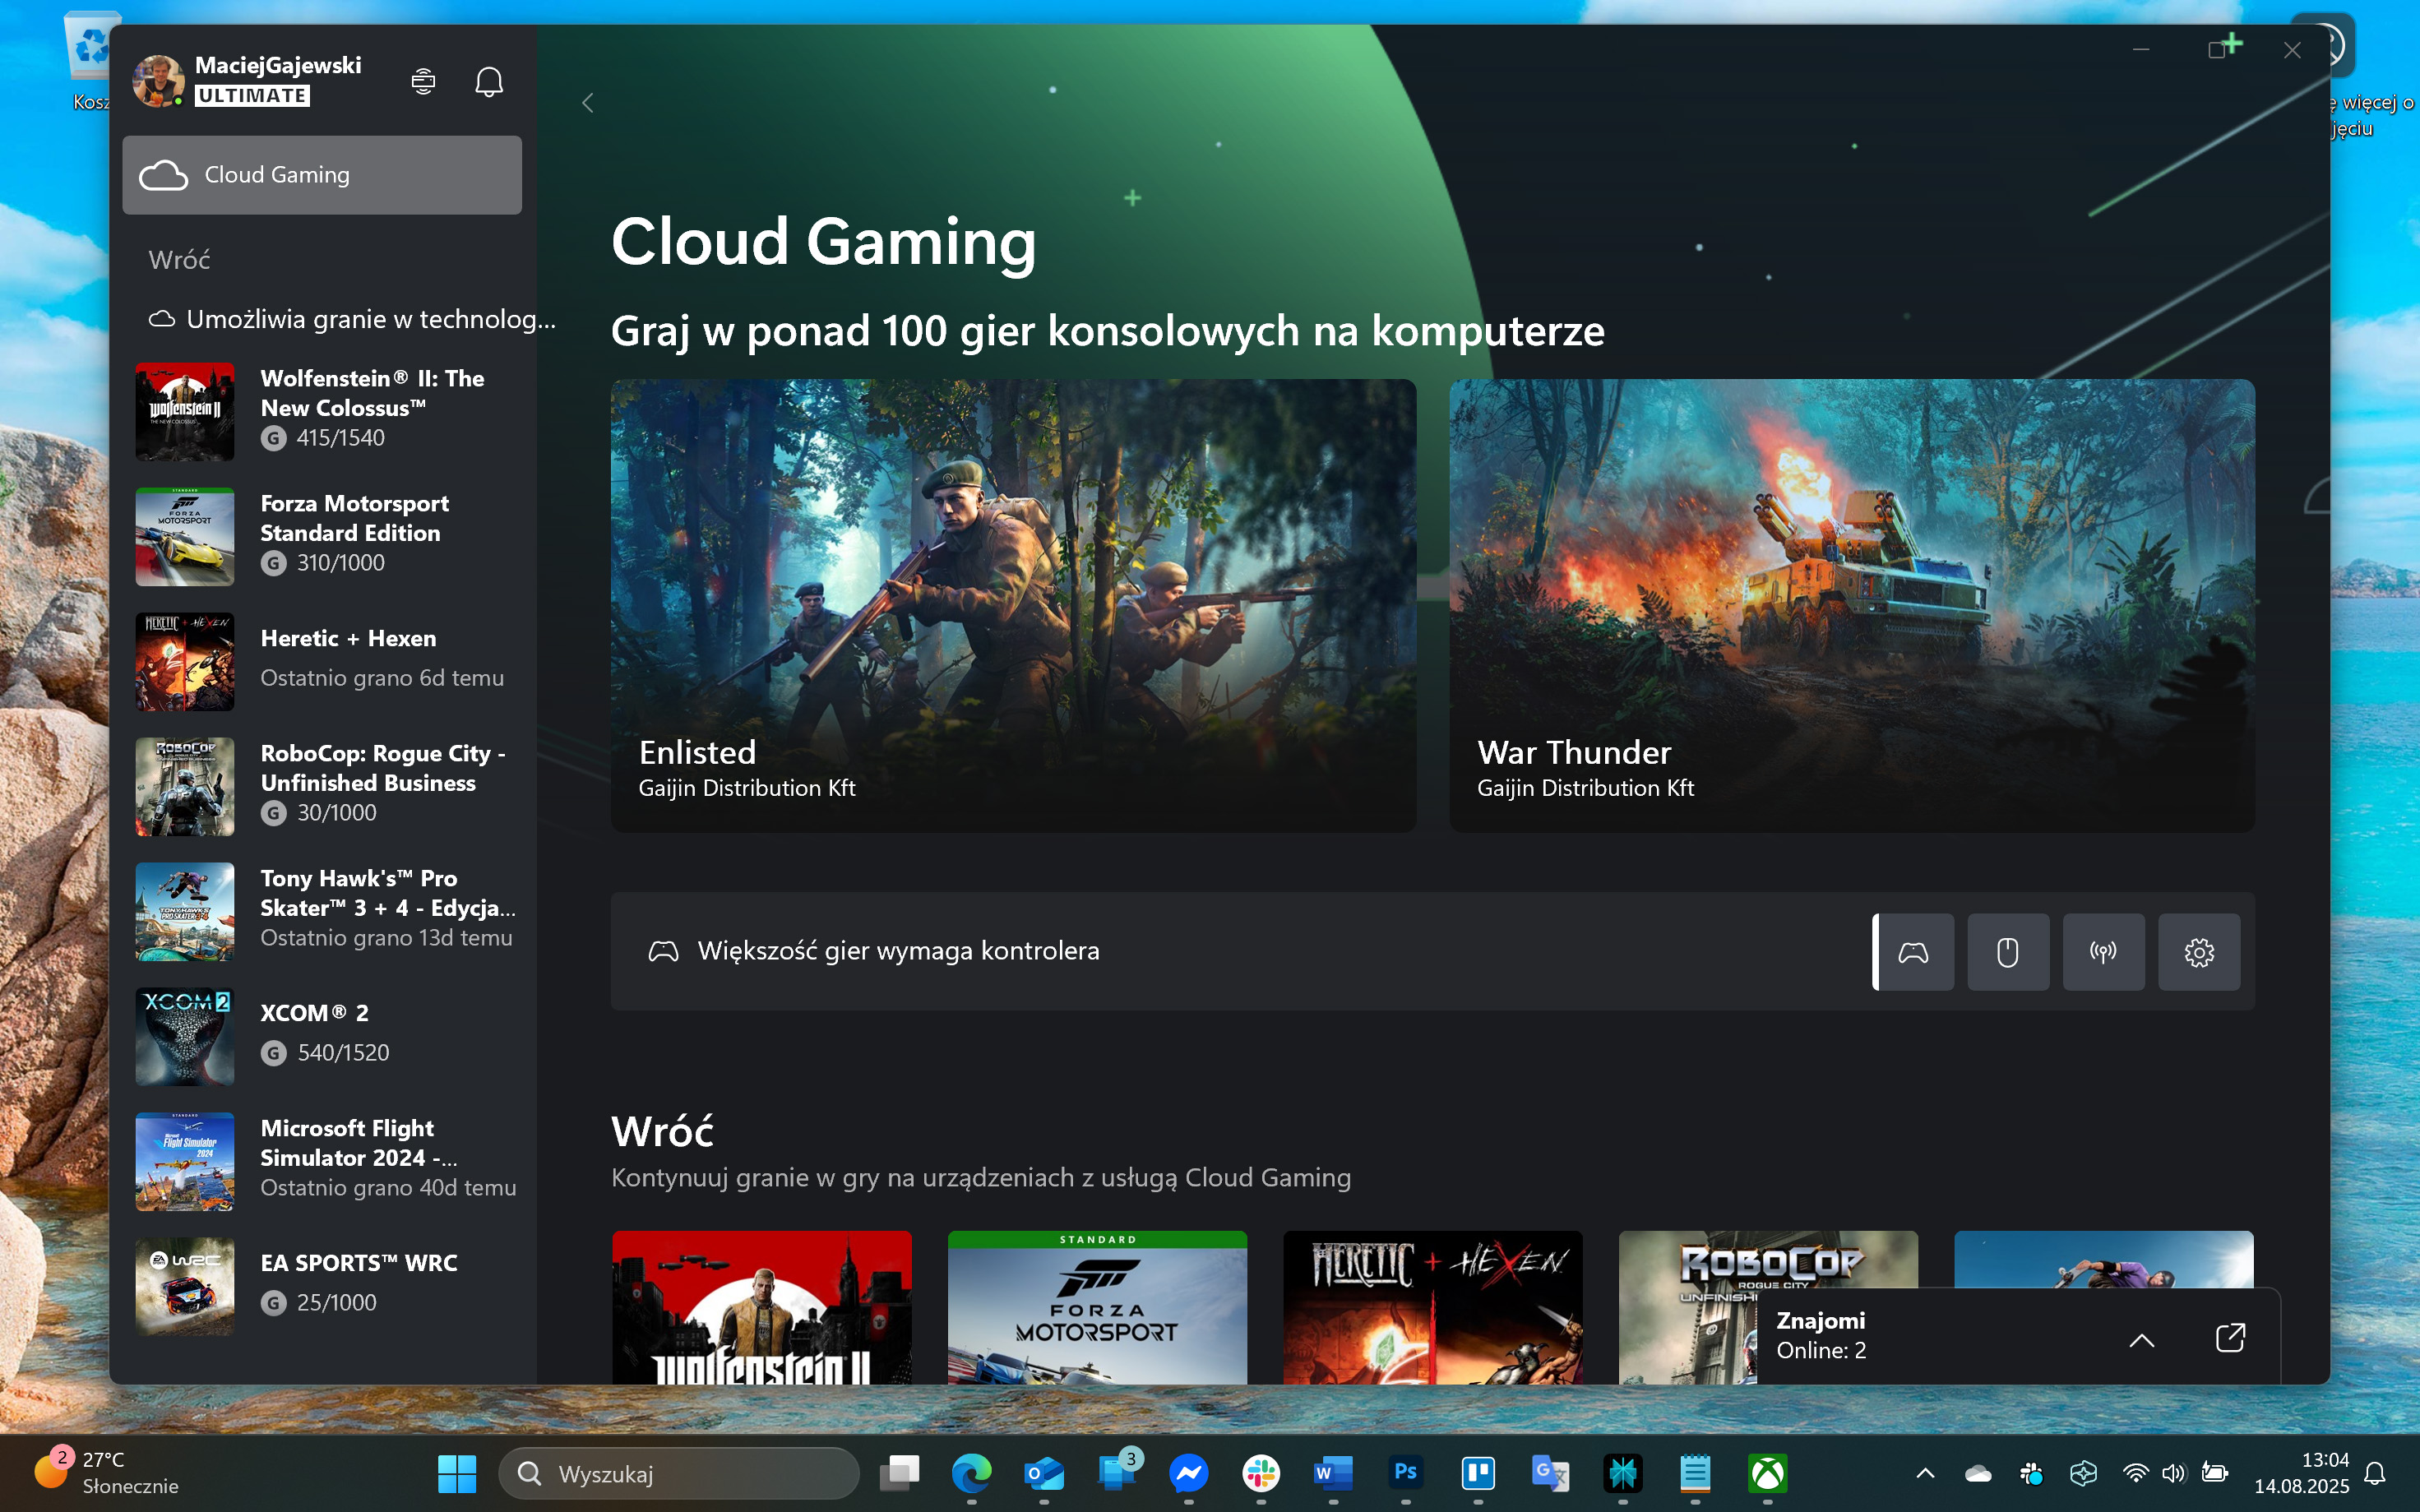Open the Windows notification center bell
Image resolution: width=2420 pixels, height=1512 pixels.
click(2375, 1473)
